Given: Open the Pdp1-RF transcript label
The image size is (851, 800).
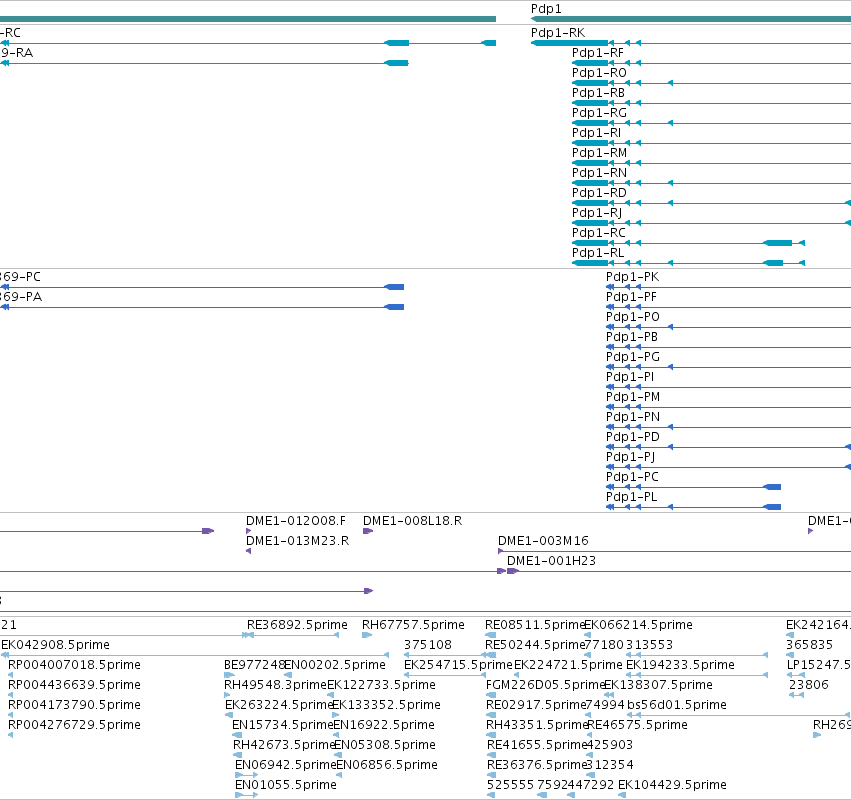Looking at the screenshot, I should [x=598, y=53].
